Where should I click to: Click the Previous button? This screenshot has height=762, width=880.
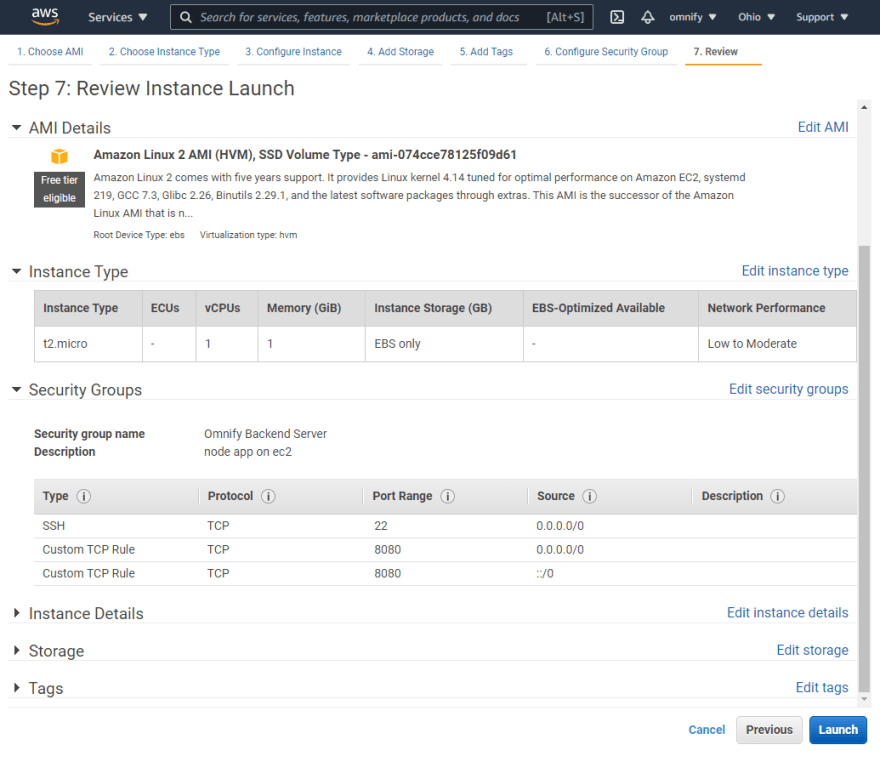click(769, 729)
